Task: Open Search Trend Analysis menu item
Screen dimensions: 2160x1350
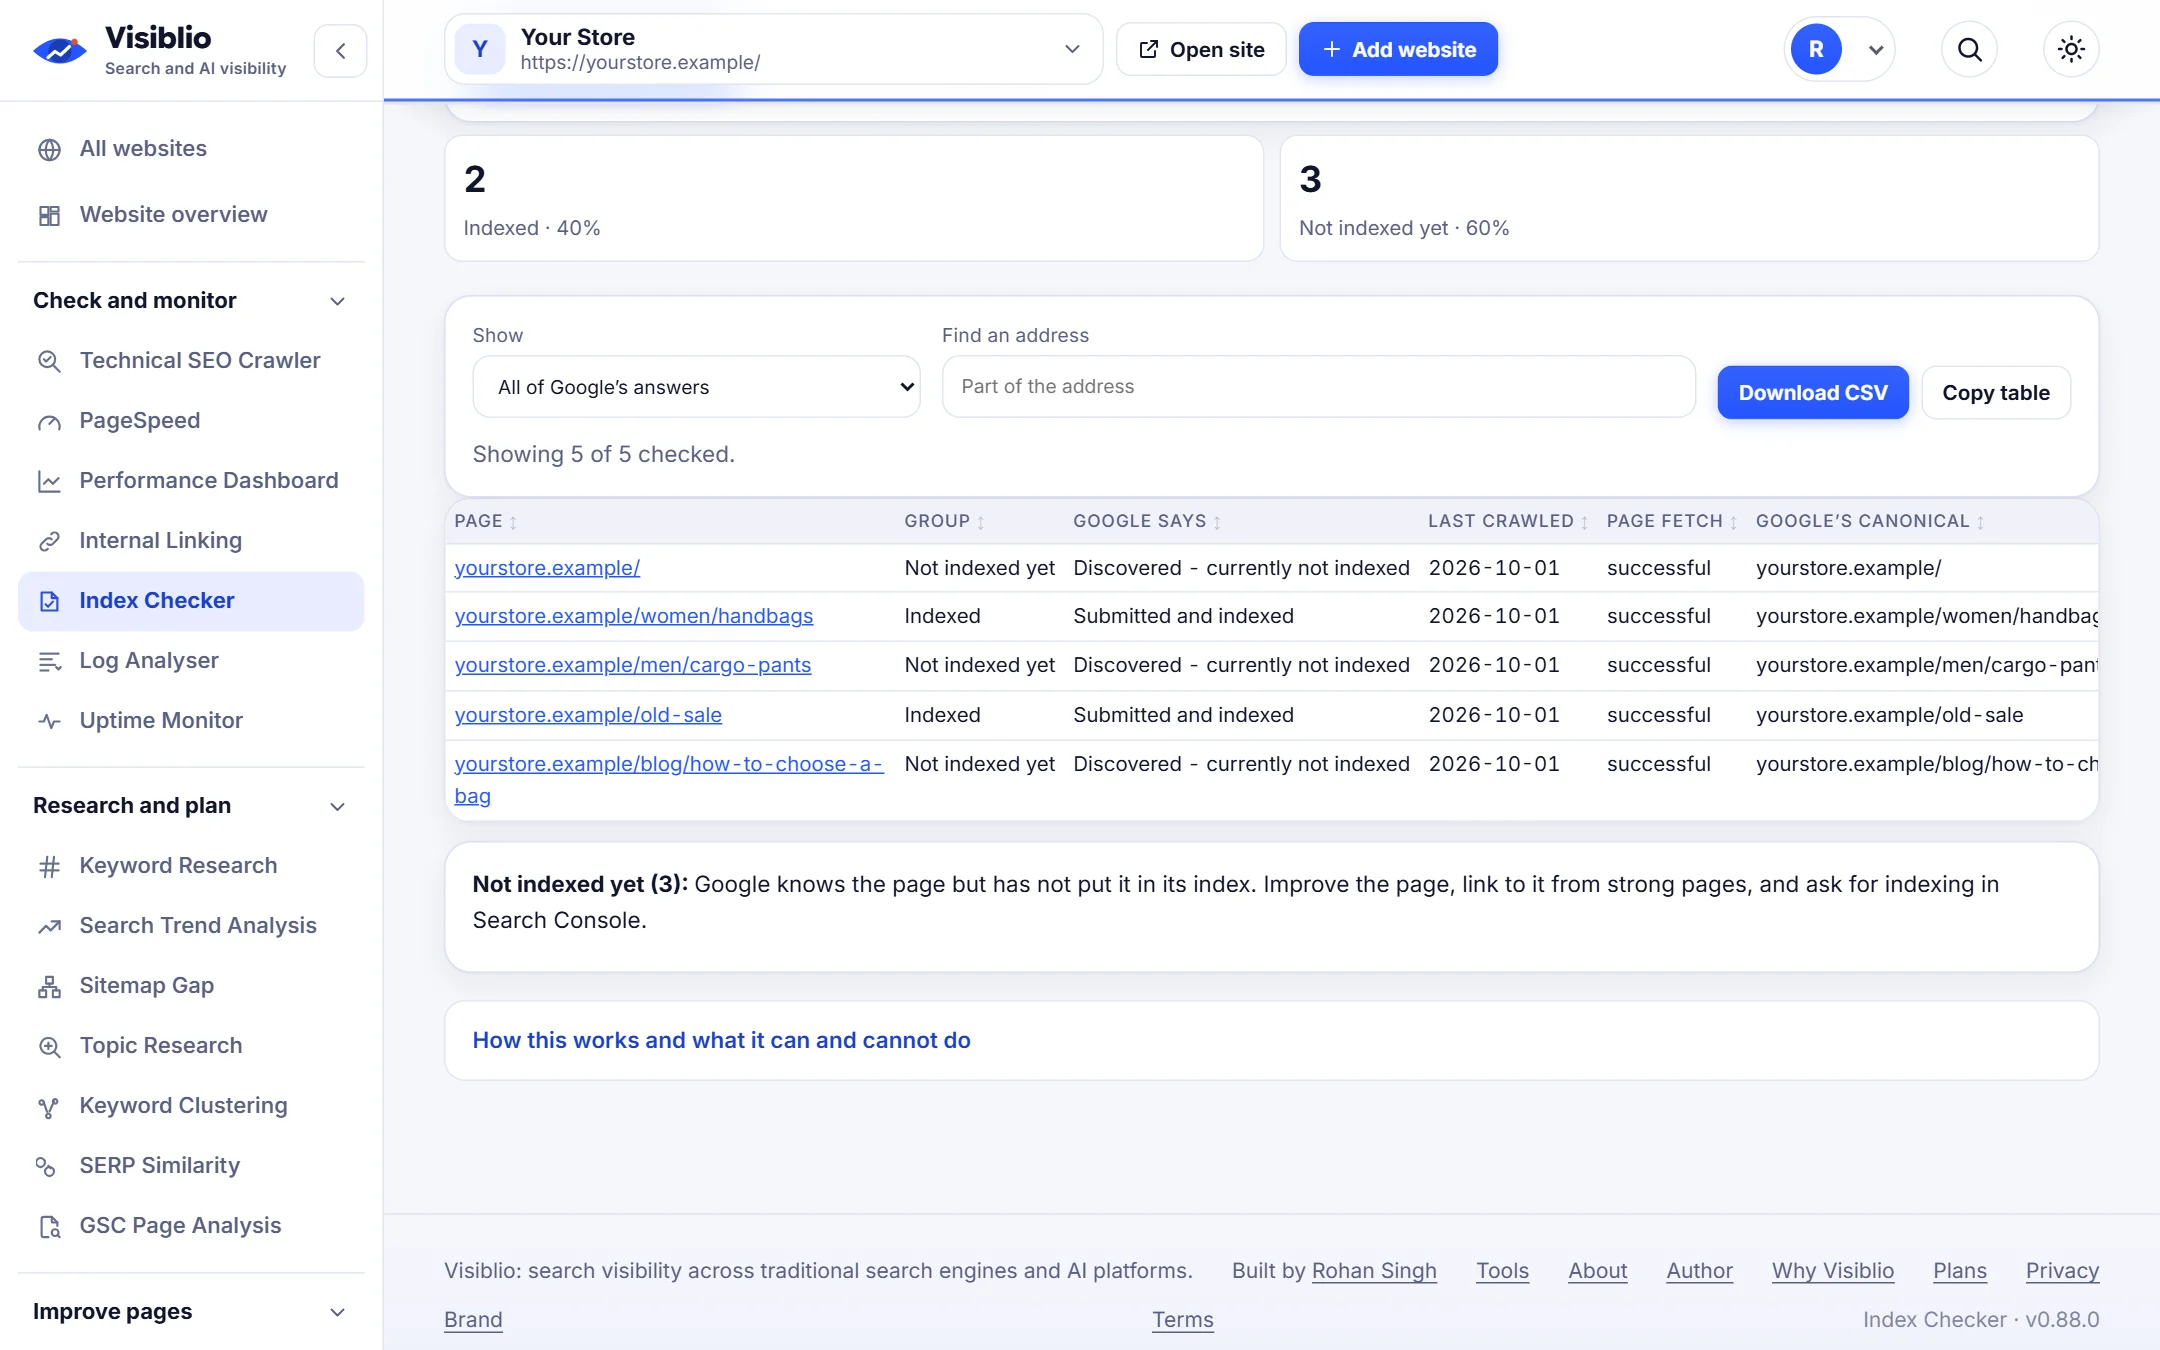Action: coord(191,926)
